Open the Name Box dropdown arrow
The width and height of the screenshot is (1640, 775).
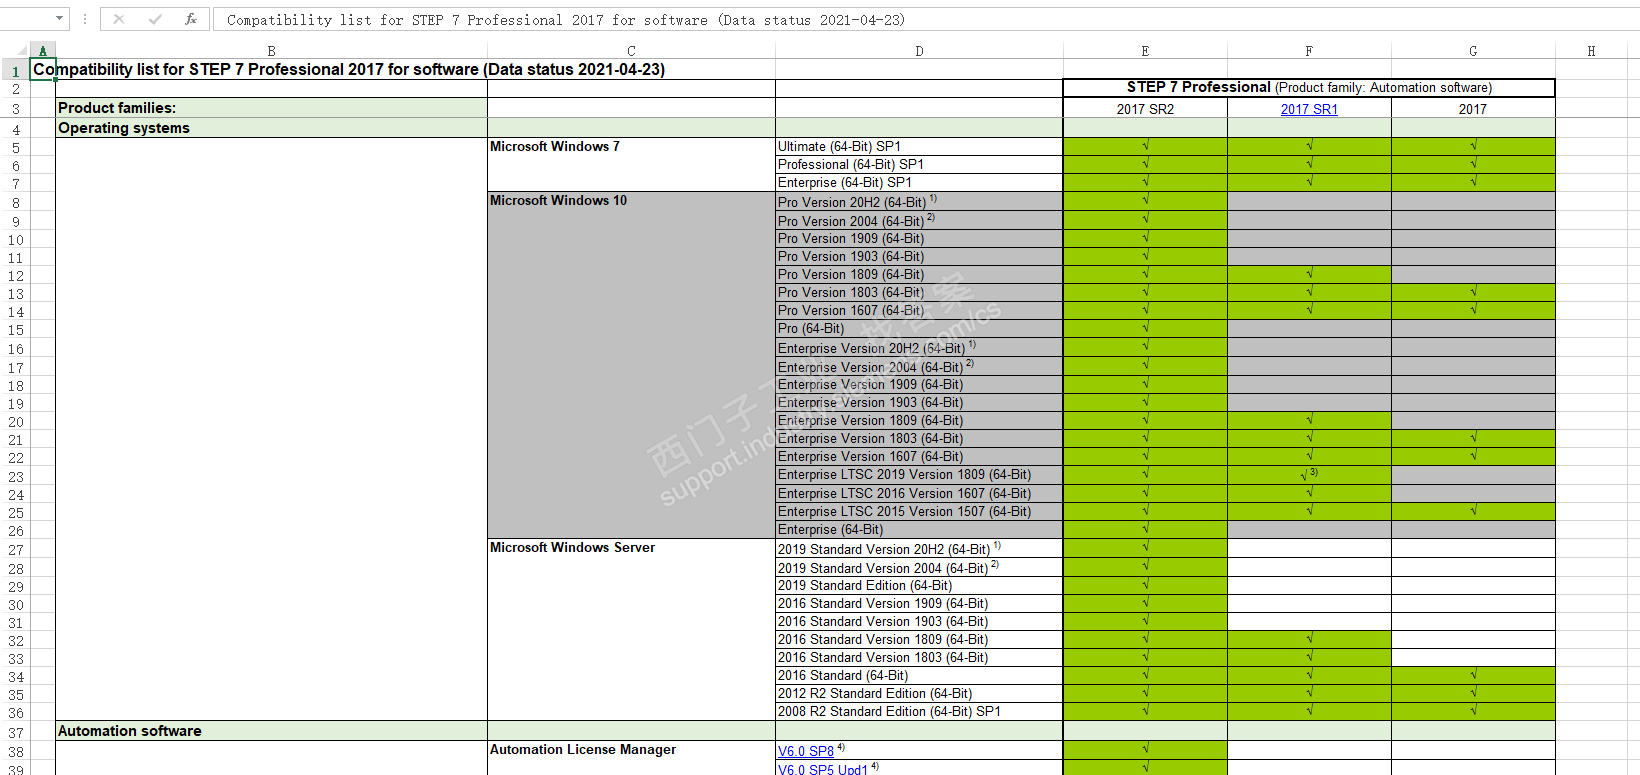[x=60, y=18]
